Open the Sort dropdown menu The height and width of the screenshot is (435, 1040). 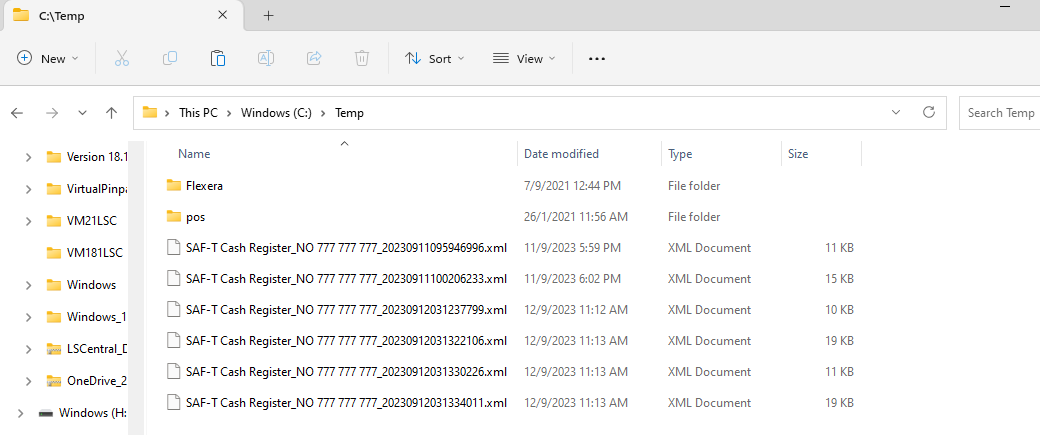435,59
